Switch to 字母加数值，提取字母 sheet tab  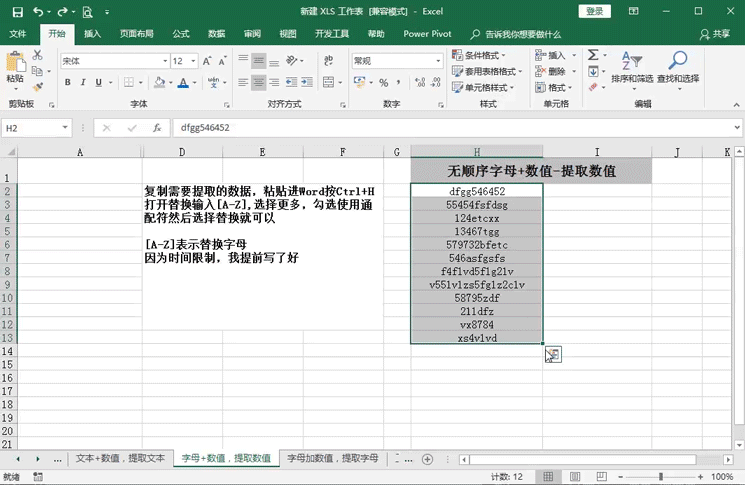[x=333, y=458]
